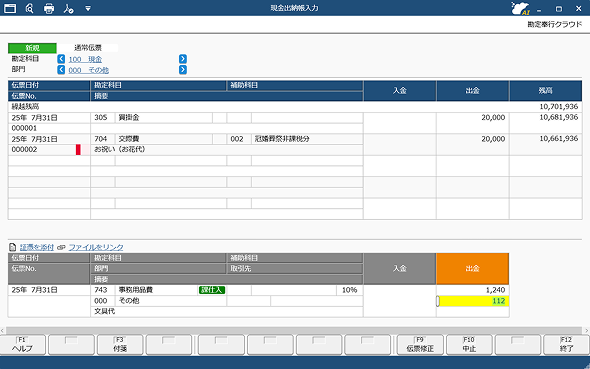Click the 課仕入 tax category badge
Viewport: 590px width, 369px height.
pos(212,290)
